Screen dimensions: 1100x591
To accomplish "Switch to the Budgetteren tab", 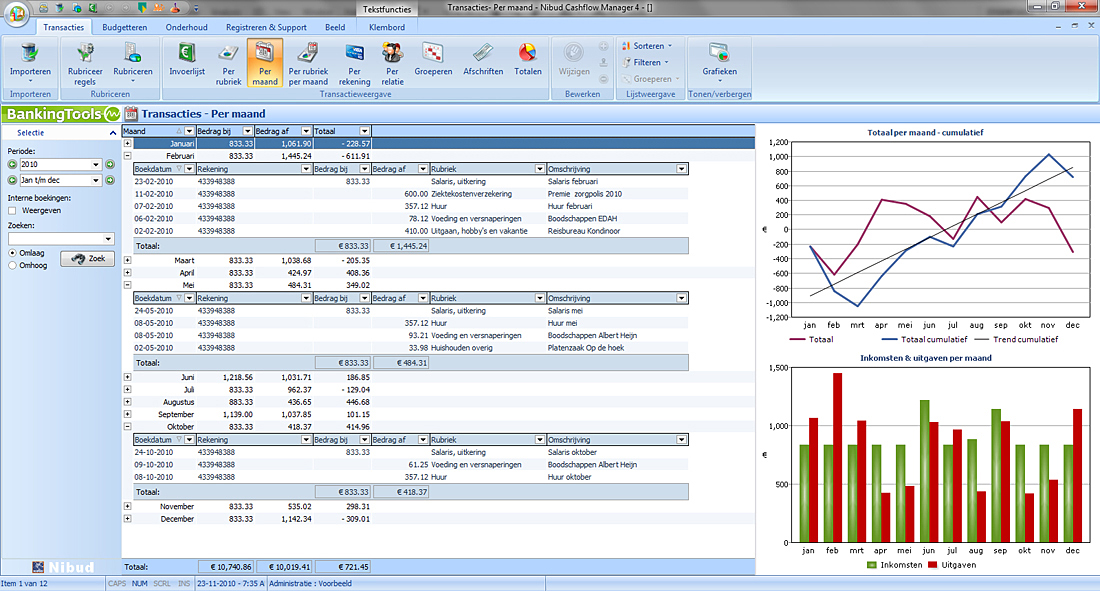I will point(125,27).
